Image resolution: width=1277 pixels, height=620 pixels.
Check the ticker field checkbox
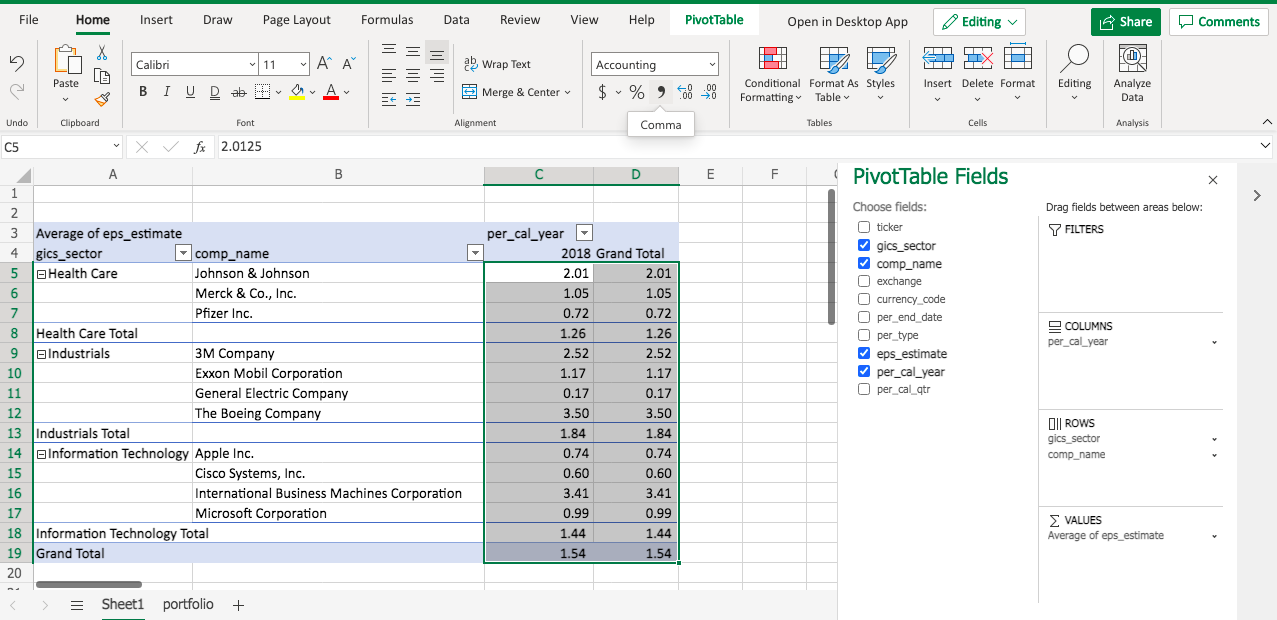coord(864,228)
